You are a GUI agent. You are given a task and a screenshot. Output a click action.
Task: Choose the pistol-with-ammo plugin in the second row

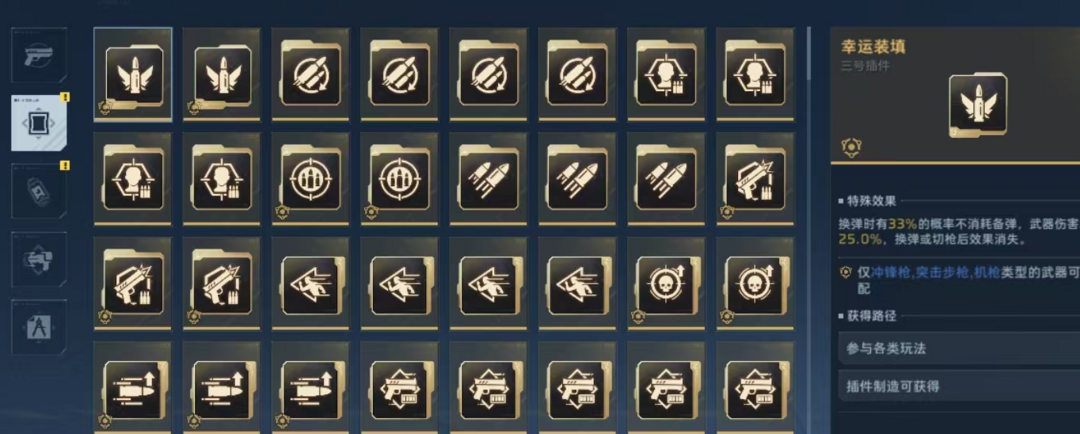[x=755, y=179]
